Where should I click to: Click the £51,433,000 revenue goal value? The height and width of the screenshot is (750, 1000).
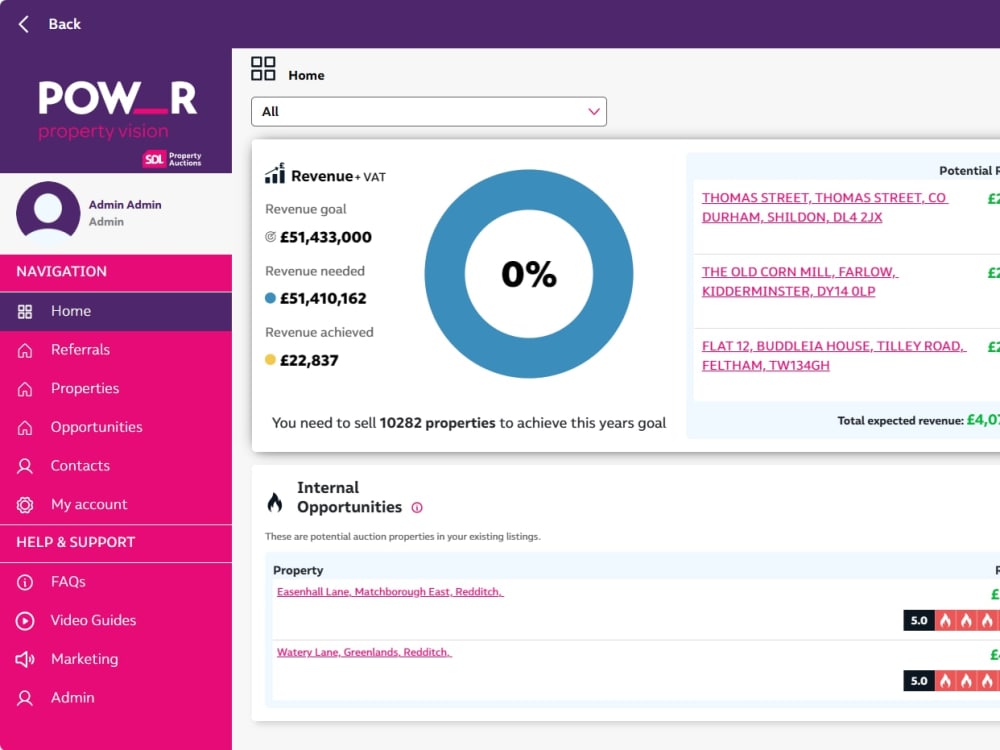coord(326,237)
